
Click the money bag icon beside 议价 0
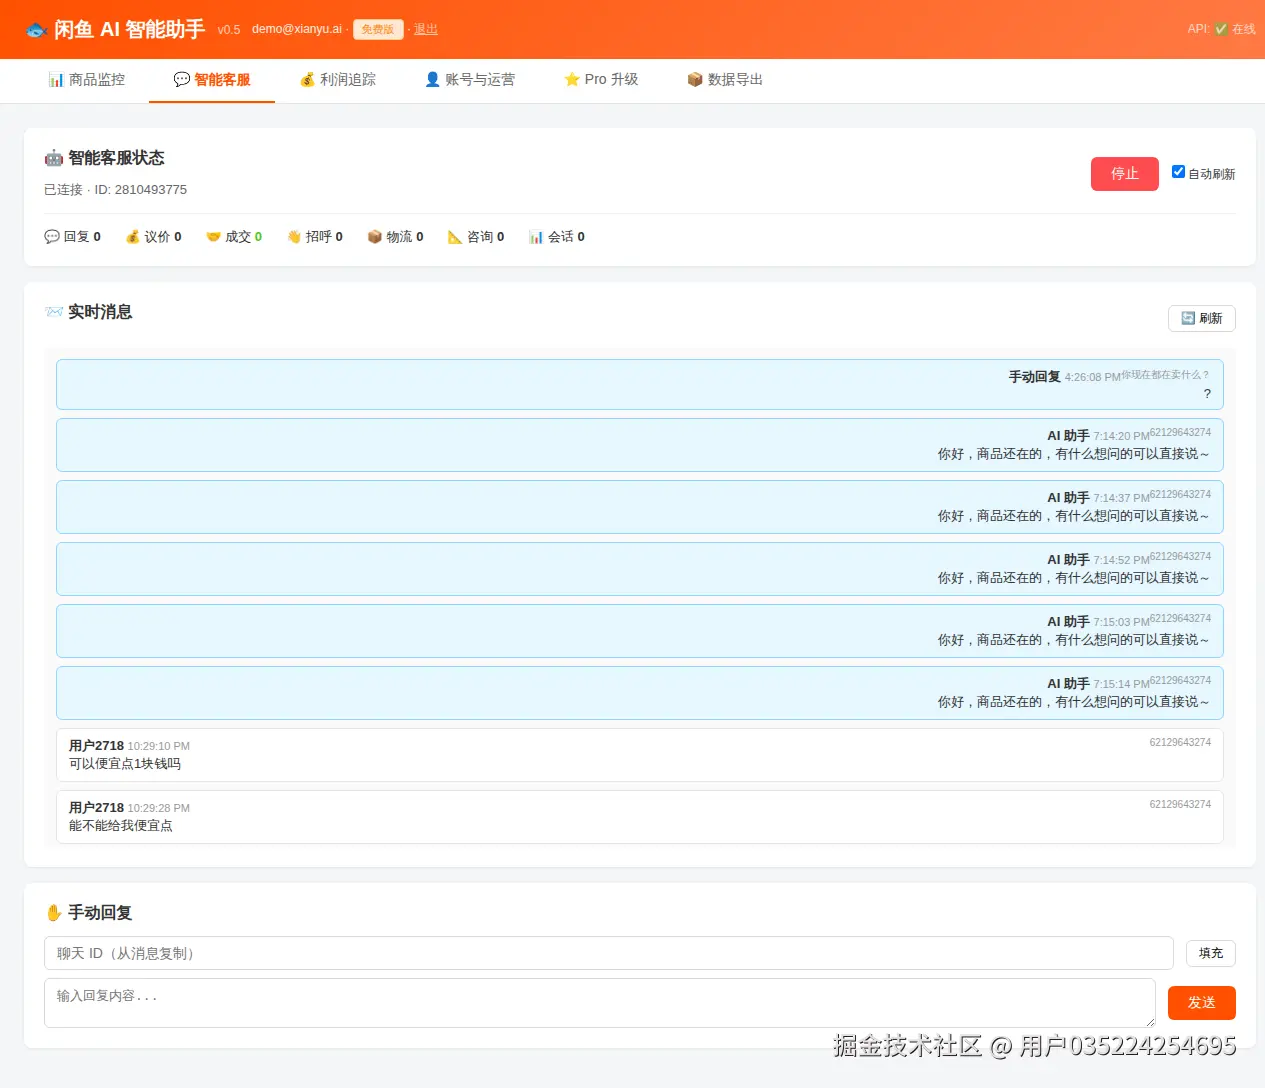[132, 237]
